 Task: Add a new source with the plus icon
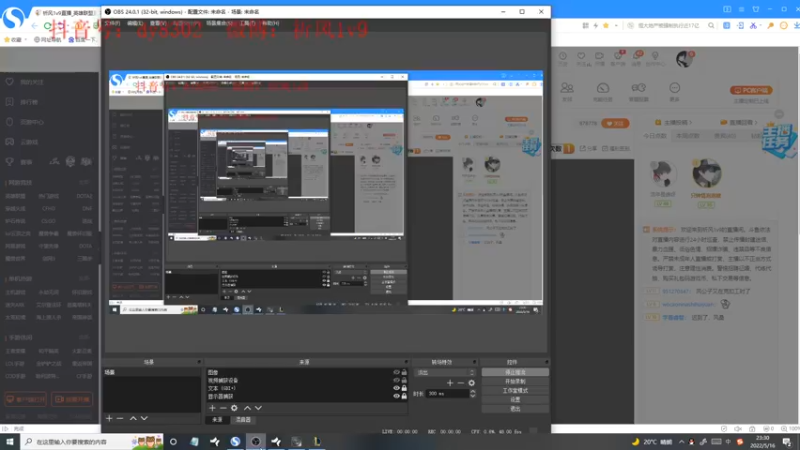tap(212, 408)
